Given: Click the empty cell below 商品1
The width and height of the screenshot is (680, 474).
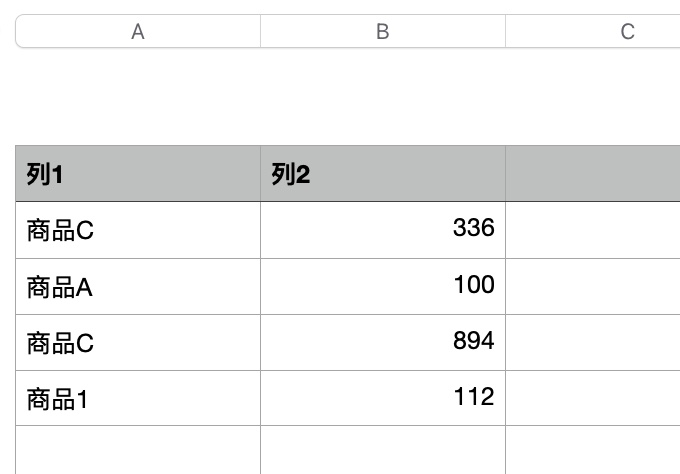Looking at the screenshot, I should pos(138,450).
